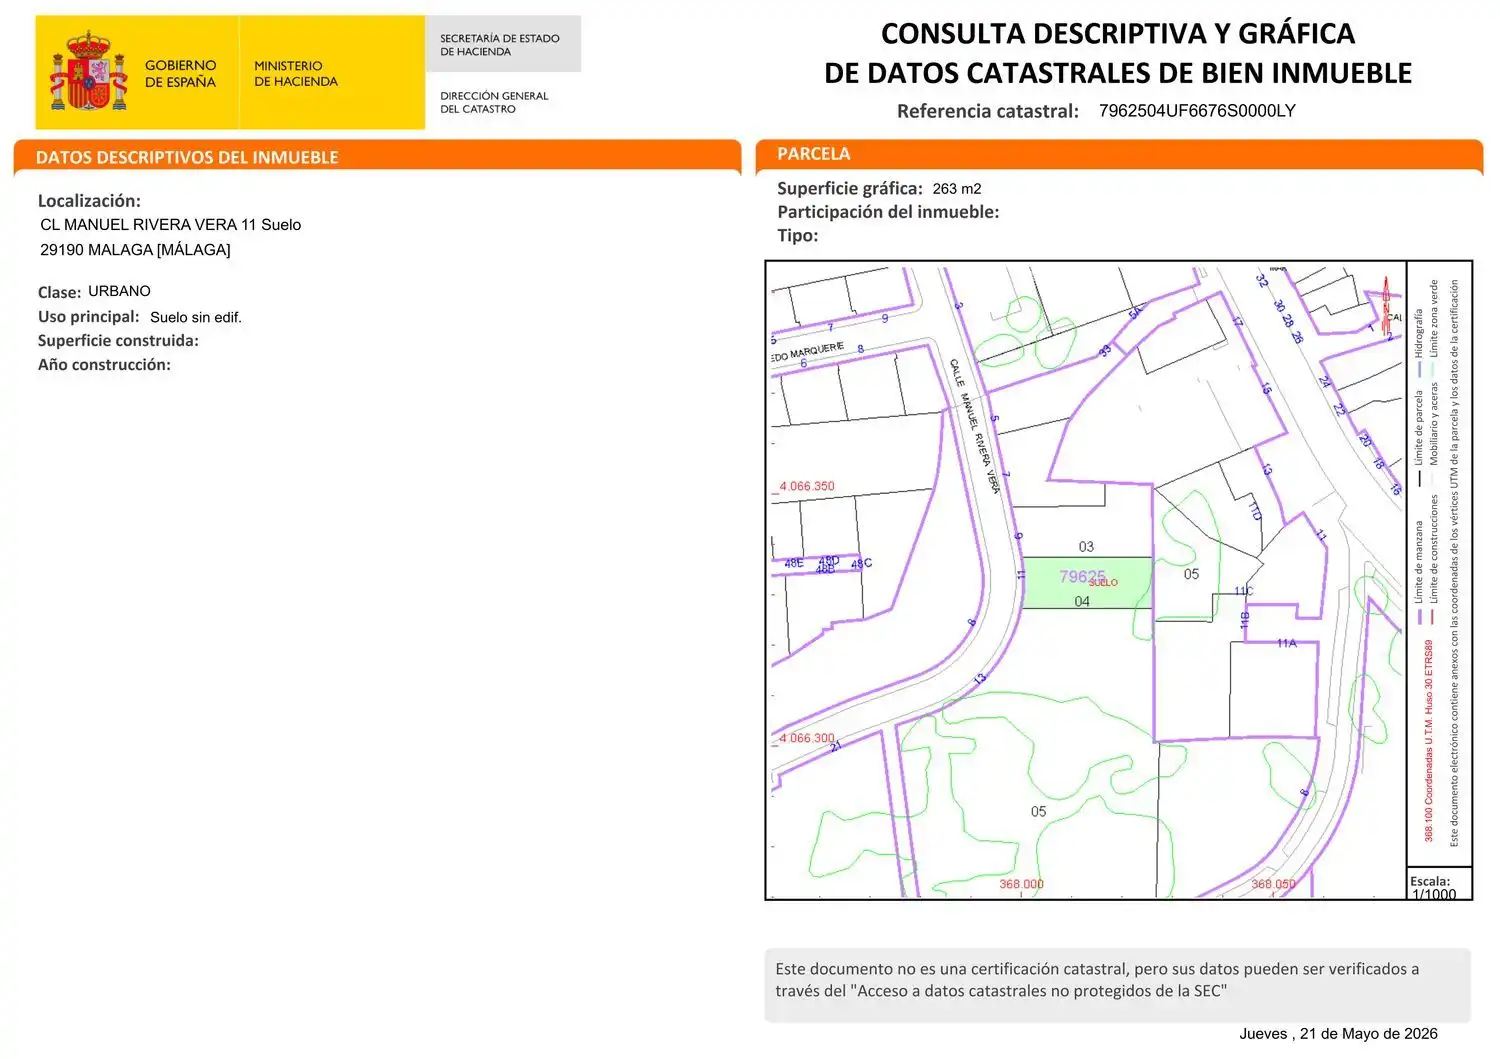
Task: Click house number '24' on the map
Action: [x=1325, y=382]
